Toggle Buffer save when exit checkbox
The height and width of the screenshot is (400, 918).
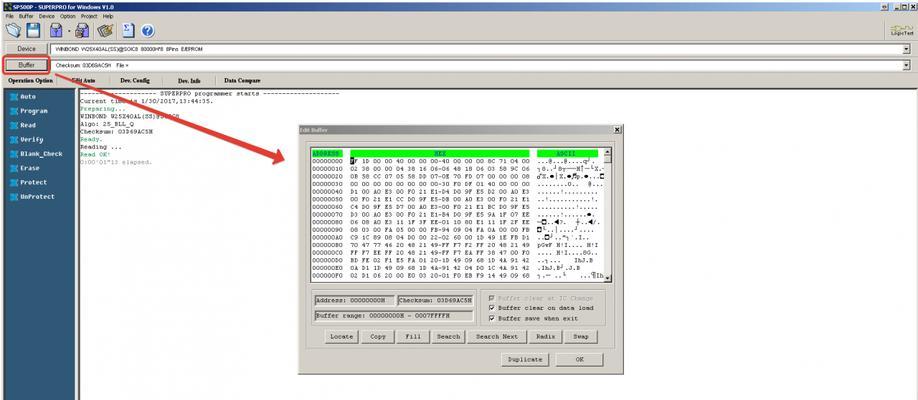click(x=492, y=319)
